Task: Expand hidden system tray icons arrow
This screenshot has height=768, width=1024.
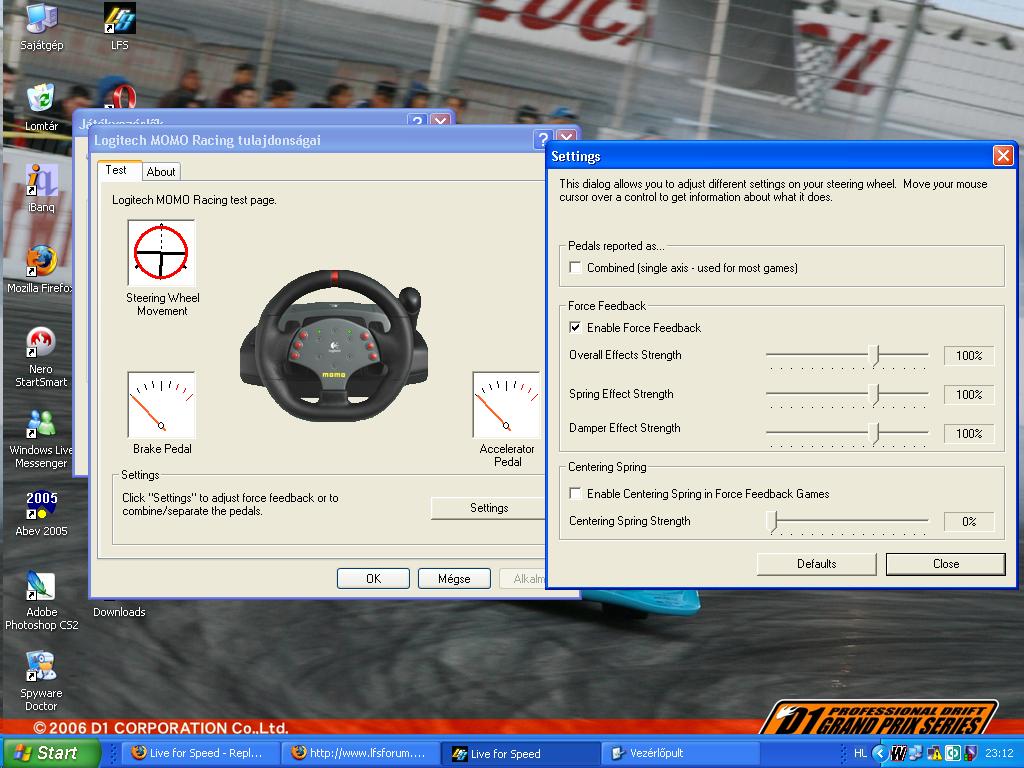Action: click(880, 754)
